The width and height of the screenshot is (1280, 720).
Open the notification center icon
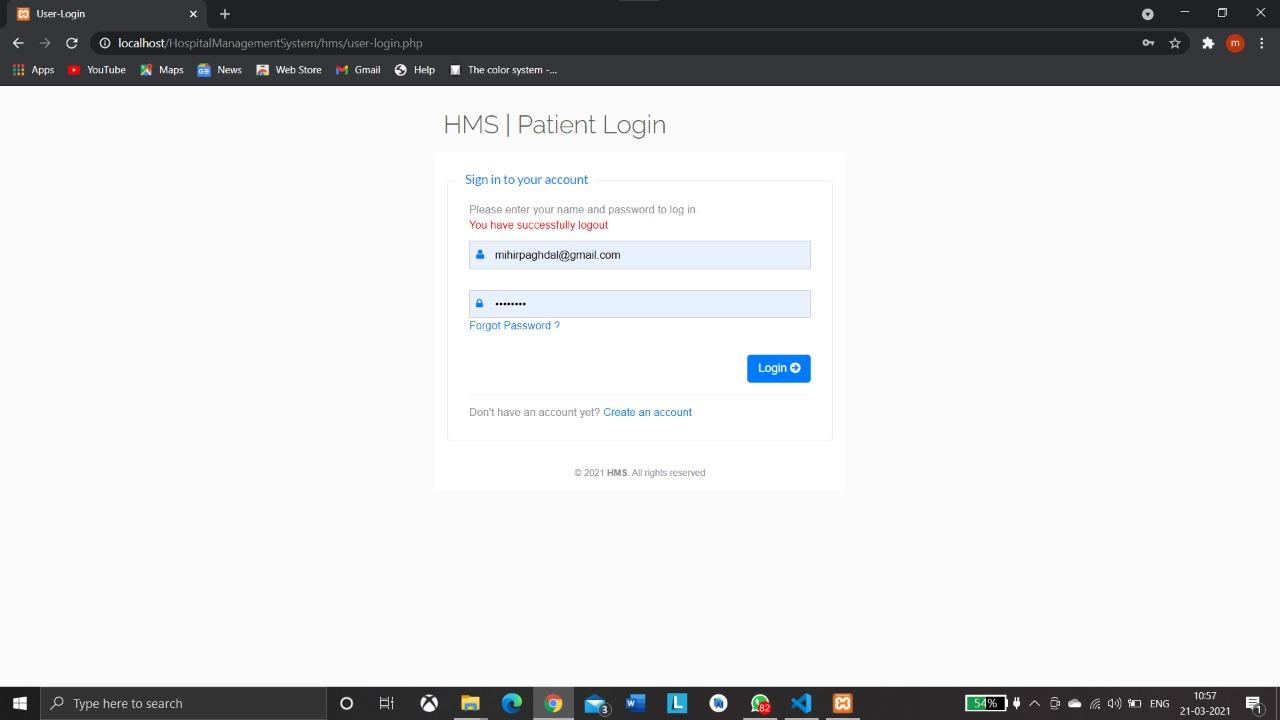[1253, 703]
